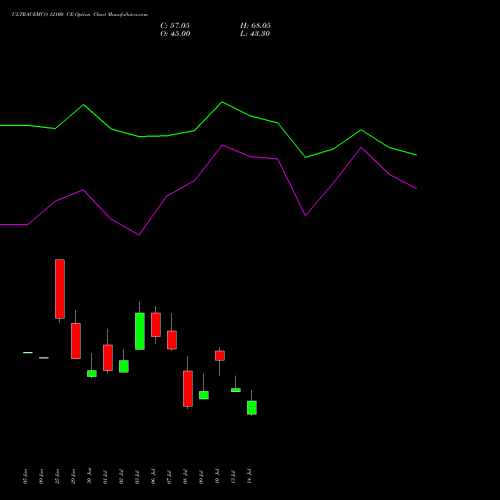Viewport: 500px width, 500px height.
Task: Click the 30 Jun date axis label
Action: coord(89,476)
